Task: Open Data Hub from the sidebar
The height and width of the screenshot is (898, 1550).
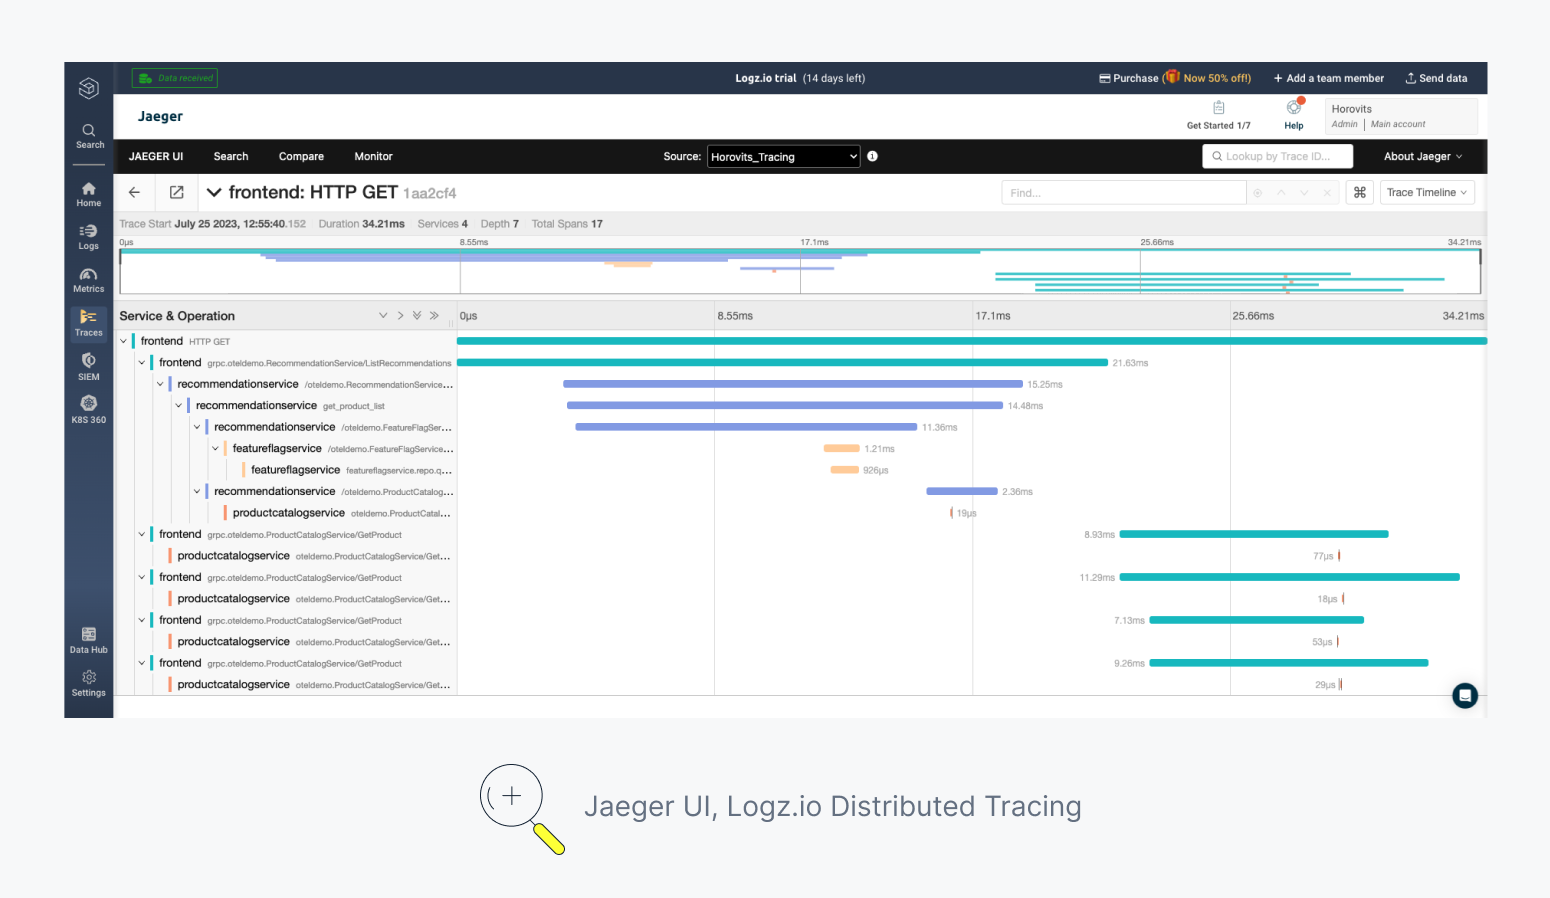Action: [x=88, y=638]
